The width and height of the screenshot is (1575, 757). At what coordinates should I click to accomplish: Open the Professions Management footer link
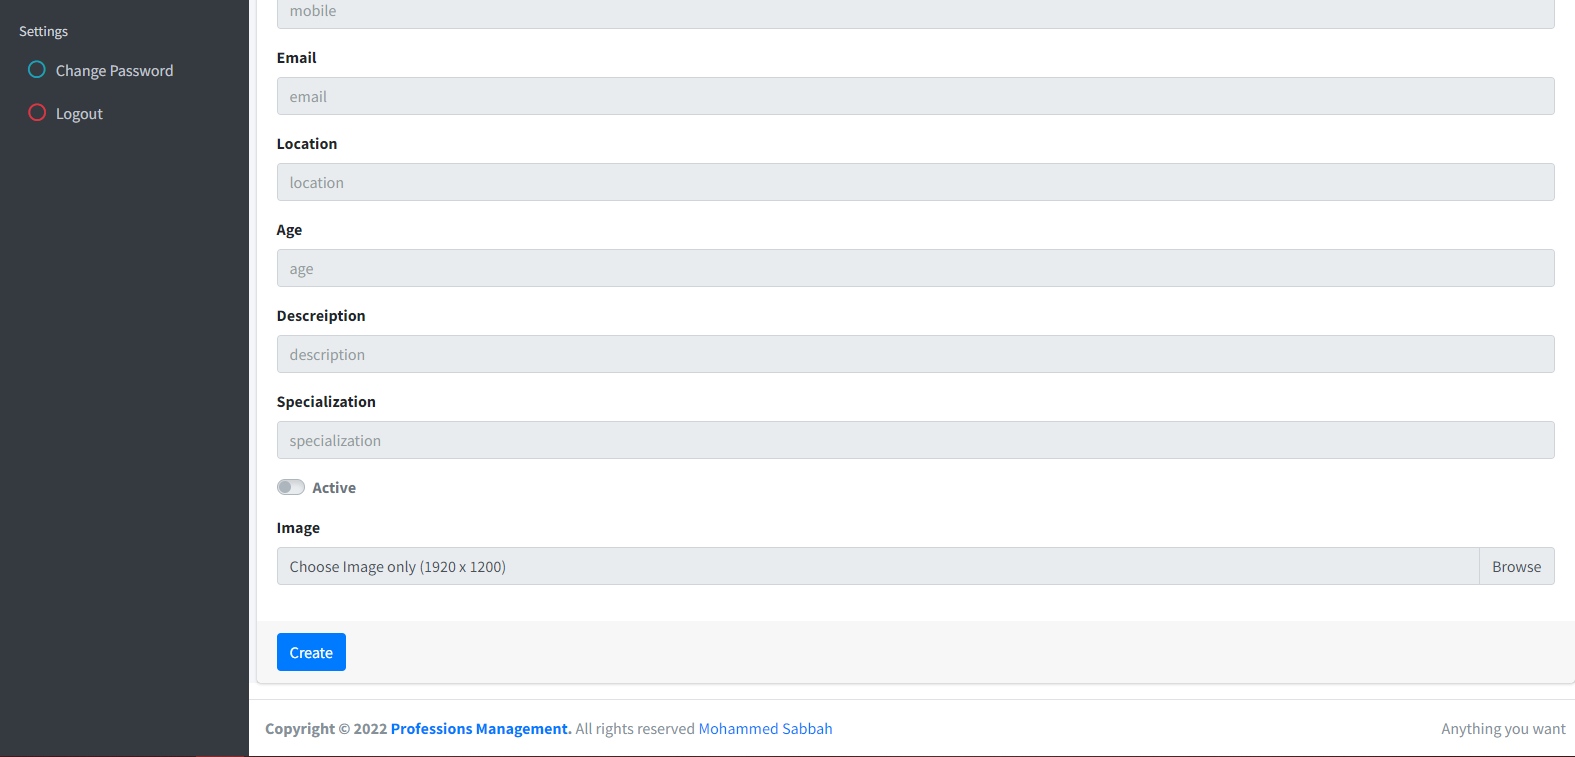click(480, 729)
